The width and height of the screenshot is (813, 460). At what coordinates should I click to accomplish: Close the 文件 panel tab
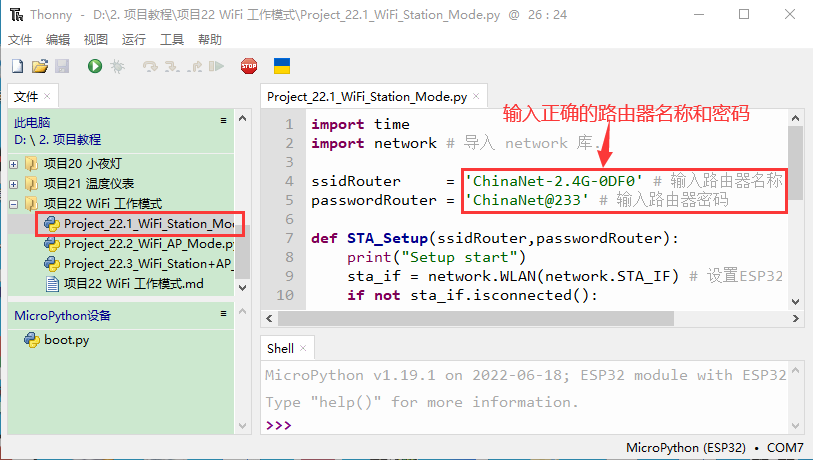pos(47,97)
